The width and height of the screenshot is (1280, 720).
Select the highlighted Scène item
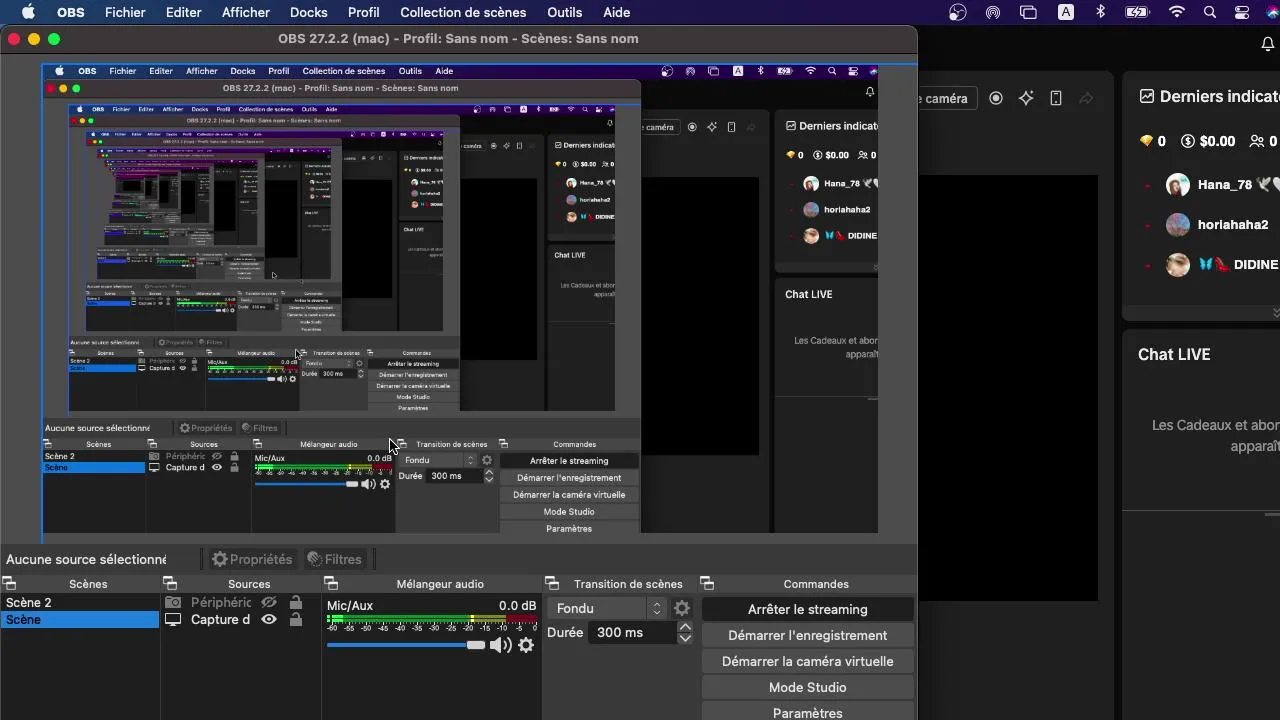click(x=80, y=620)
